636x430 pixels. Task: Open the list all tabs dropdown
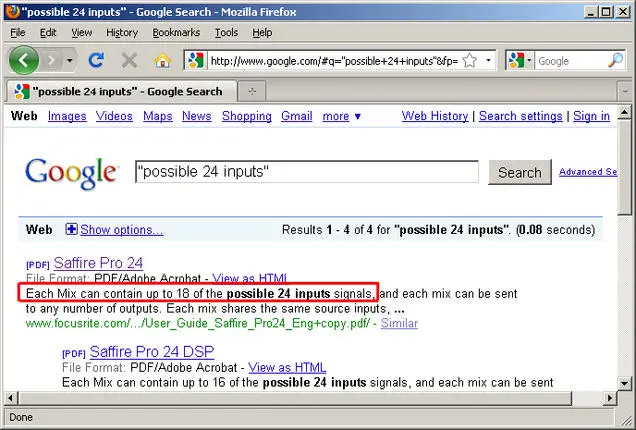pos(625,92)
